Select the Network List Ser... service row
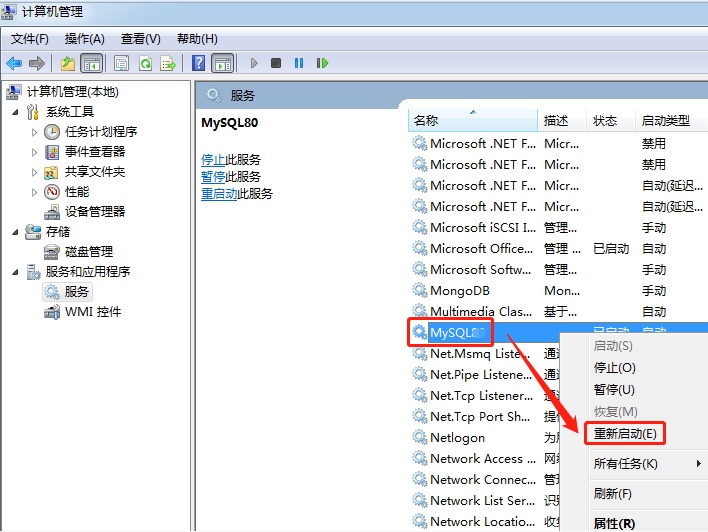Image resolution: width=708 pixels, height=532 pixels. 484,500
